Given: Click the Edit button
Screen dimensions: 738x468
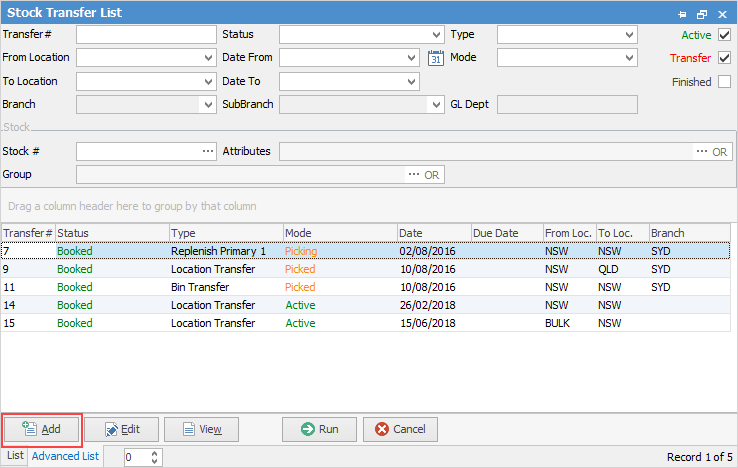Looking at the screenshot, I should coord(121,429).
